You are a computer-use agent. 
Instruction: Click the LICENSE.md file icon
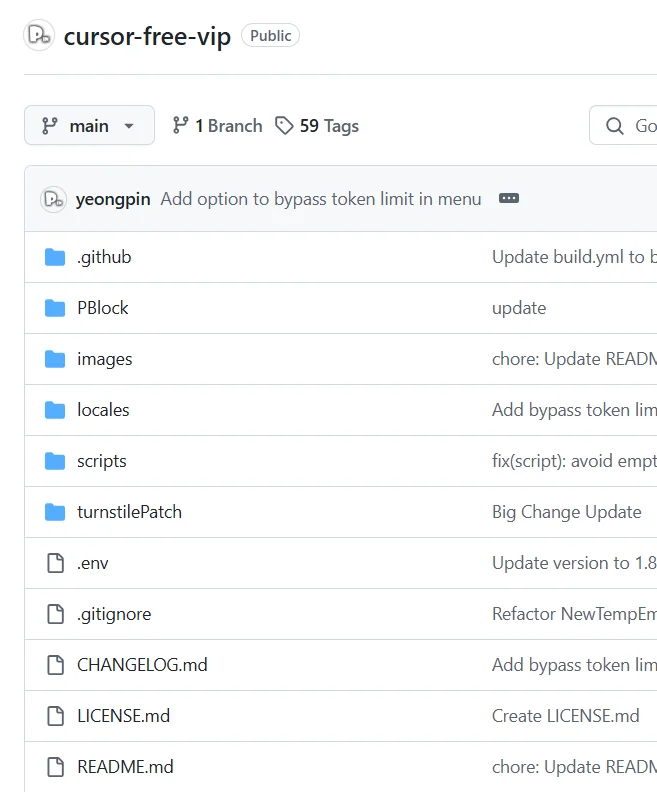click(56, 716)
